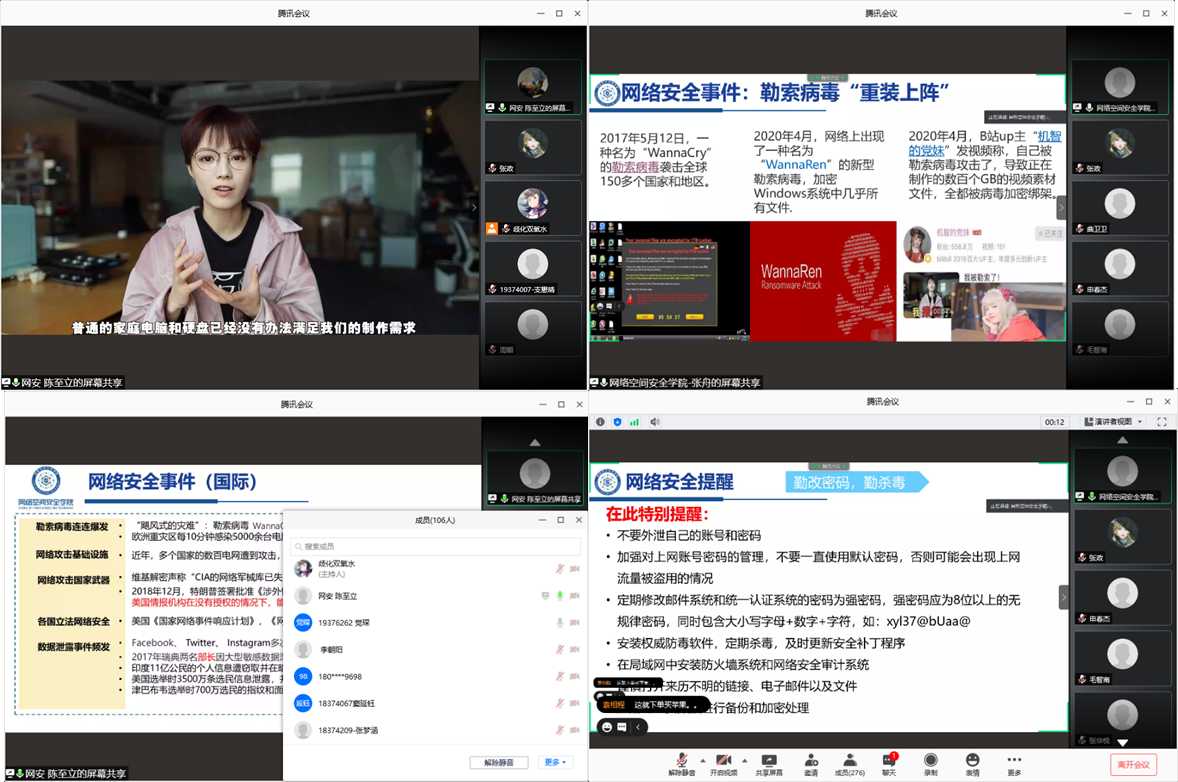Screen dimensions: 1178x782
Task: Click the 离开会议 leave meeting button
Action: click(1133, 764)
